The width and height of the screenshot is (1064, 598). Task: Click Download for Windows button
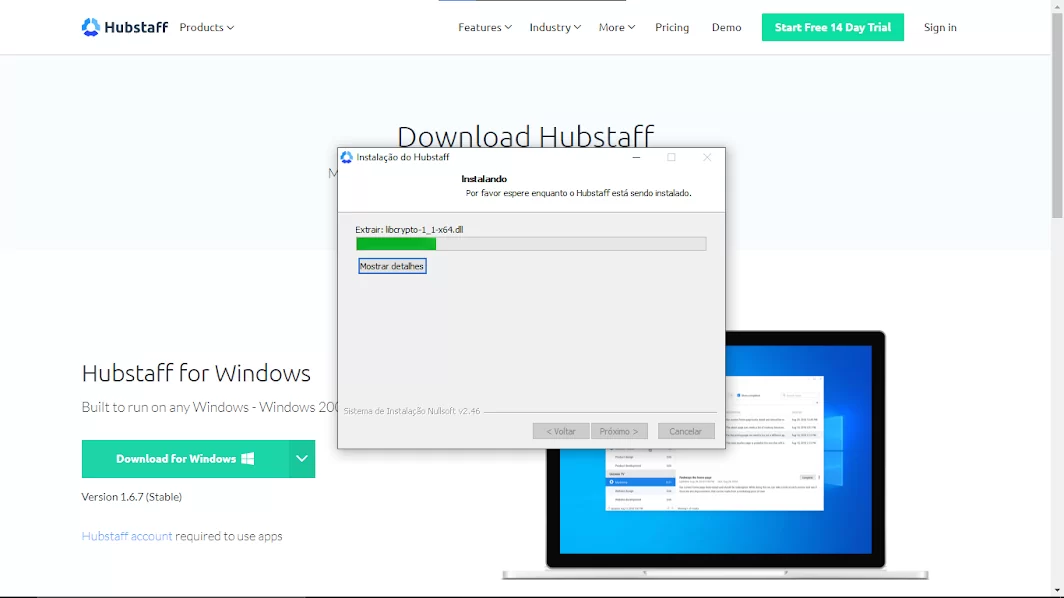click(x=185, y=459)
